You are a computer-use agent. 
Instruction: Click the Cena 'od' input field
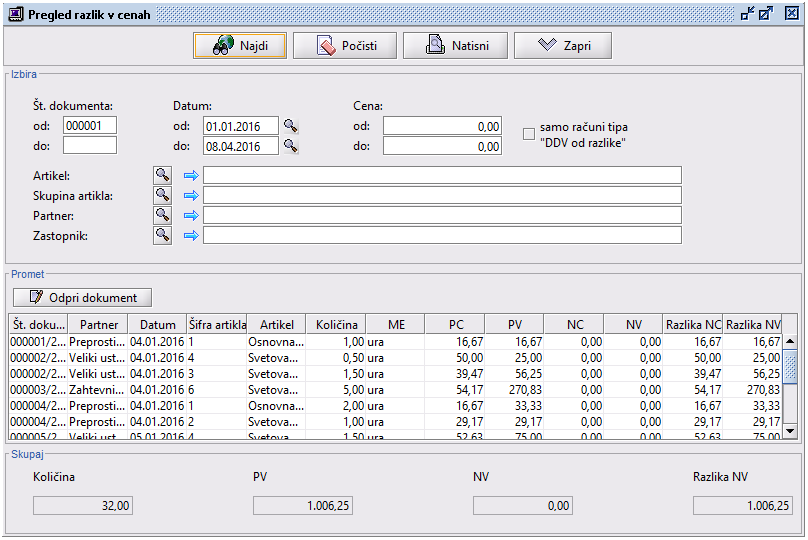[x=442, y=126]
